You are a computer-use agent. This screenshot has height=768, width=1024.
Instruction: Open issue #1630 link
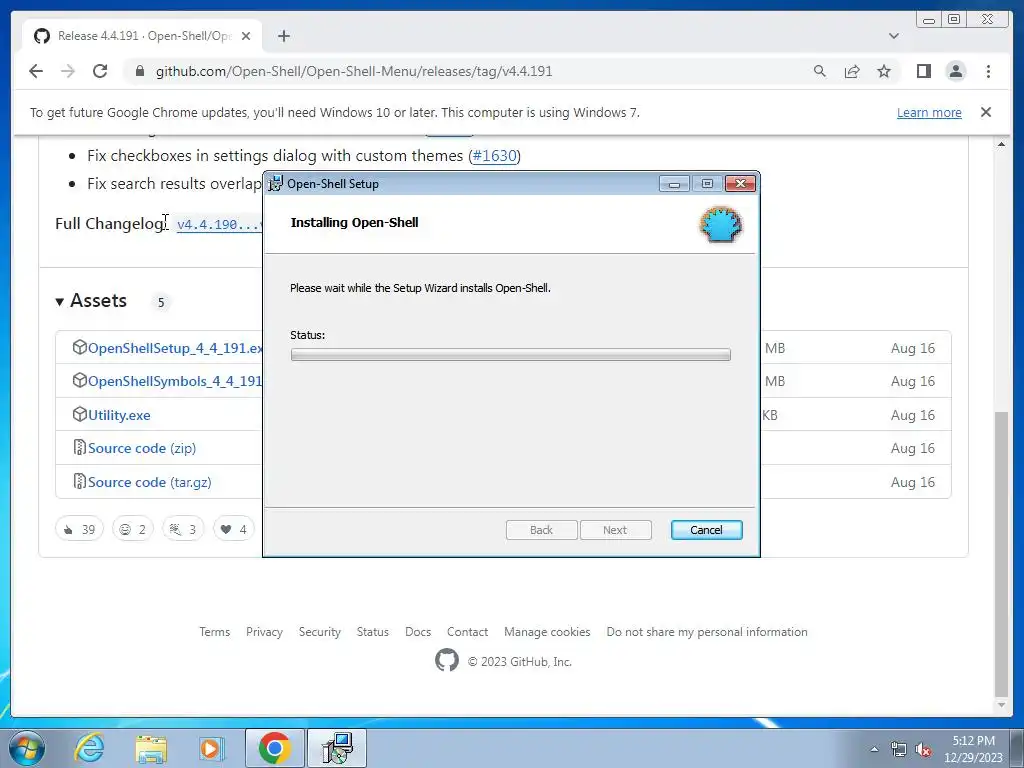tap(494, 155)
